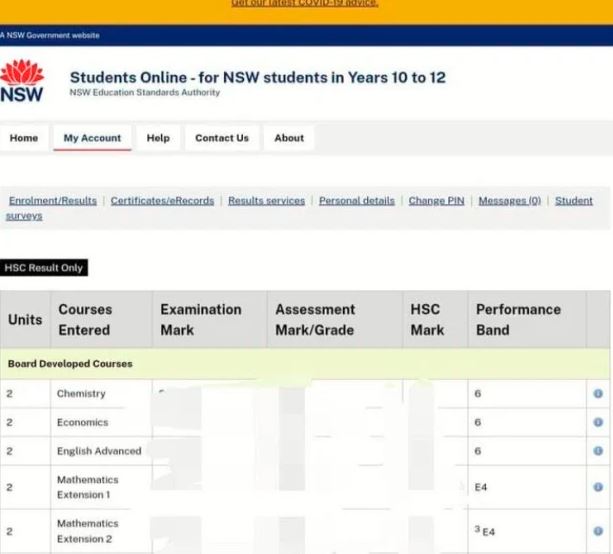Viewport: 613px width, 554px height.
Task: Click the NSW waratah logo
Action: pos(22,81)
